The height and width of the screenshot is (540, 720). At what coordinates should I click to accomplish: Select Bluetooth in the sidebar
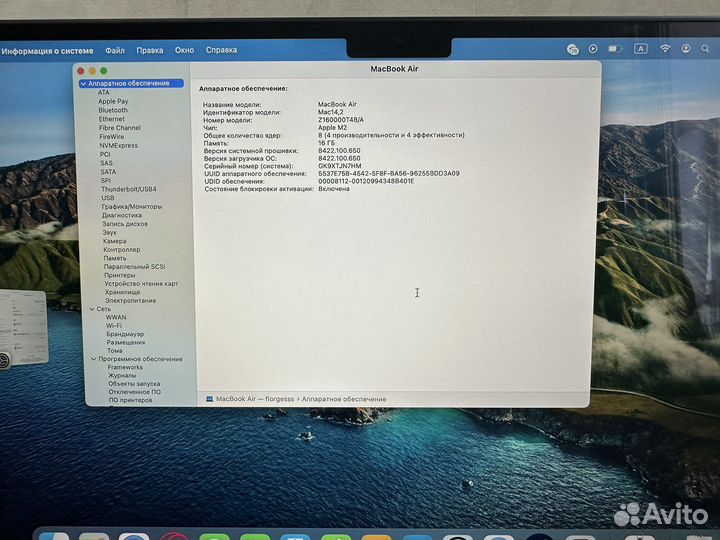(x=113, y=110)
